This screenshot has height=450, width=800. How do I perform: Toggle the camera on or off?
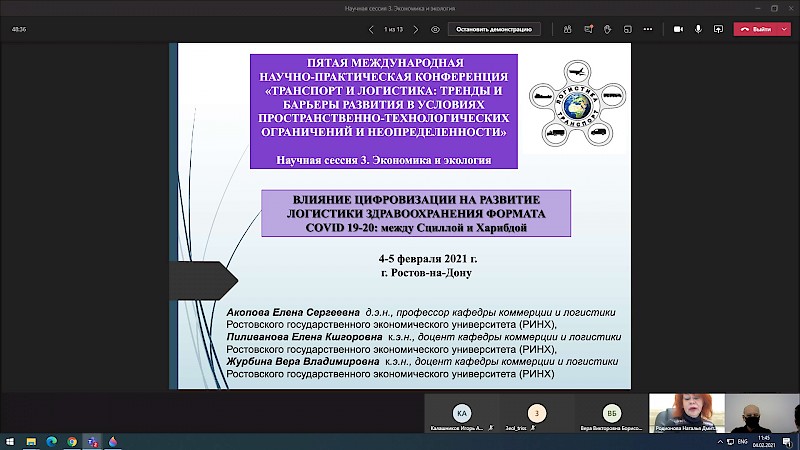pos(678,29)
